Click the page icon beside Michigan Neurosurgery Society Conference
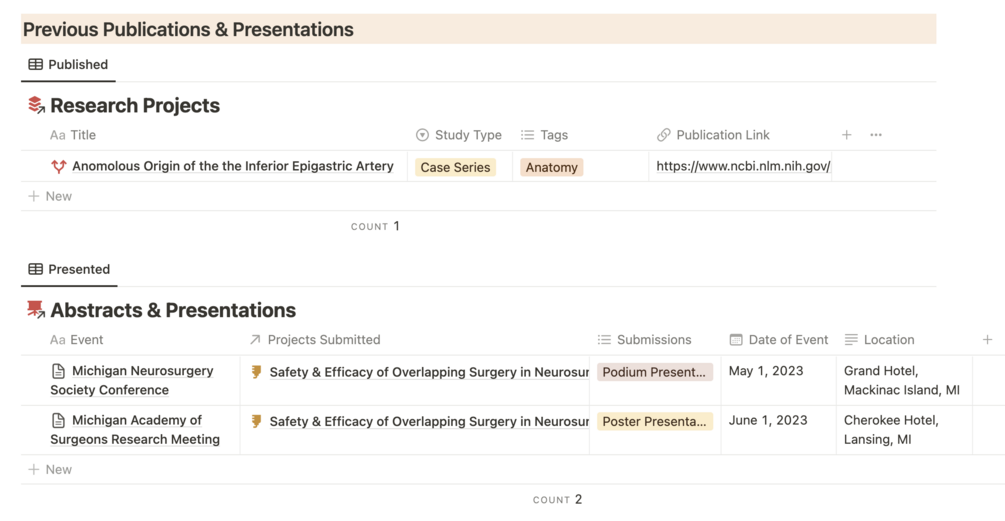Image resolution: width=1005 pixels, height=521 pixels. coord(59,371)
